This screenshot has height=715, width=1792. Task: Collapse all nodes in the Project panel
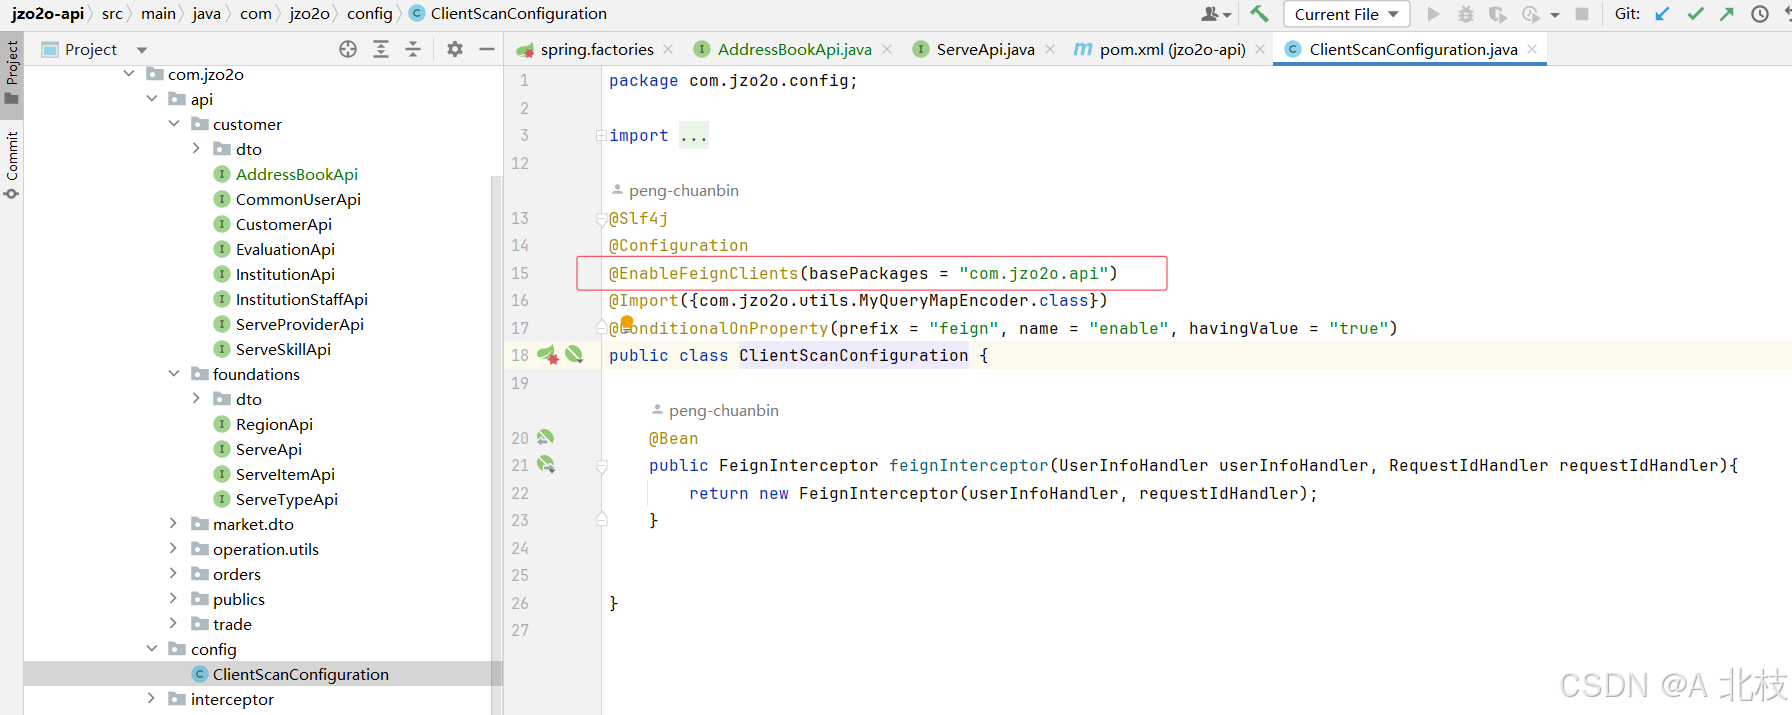pyautogui.click(x=413, y=49)
